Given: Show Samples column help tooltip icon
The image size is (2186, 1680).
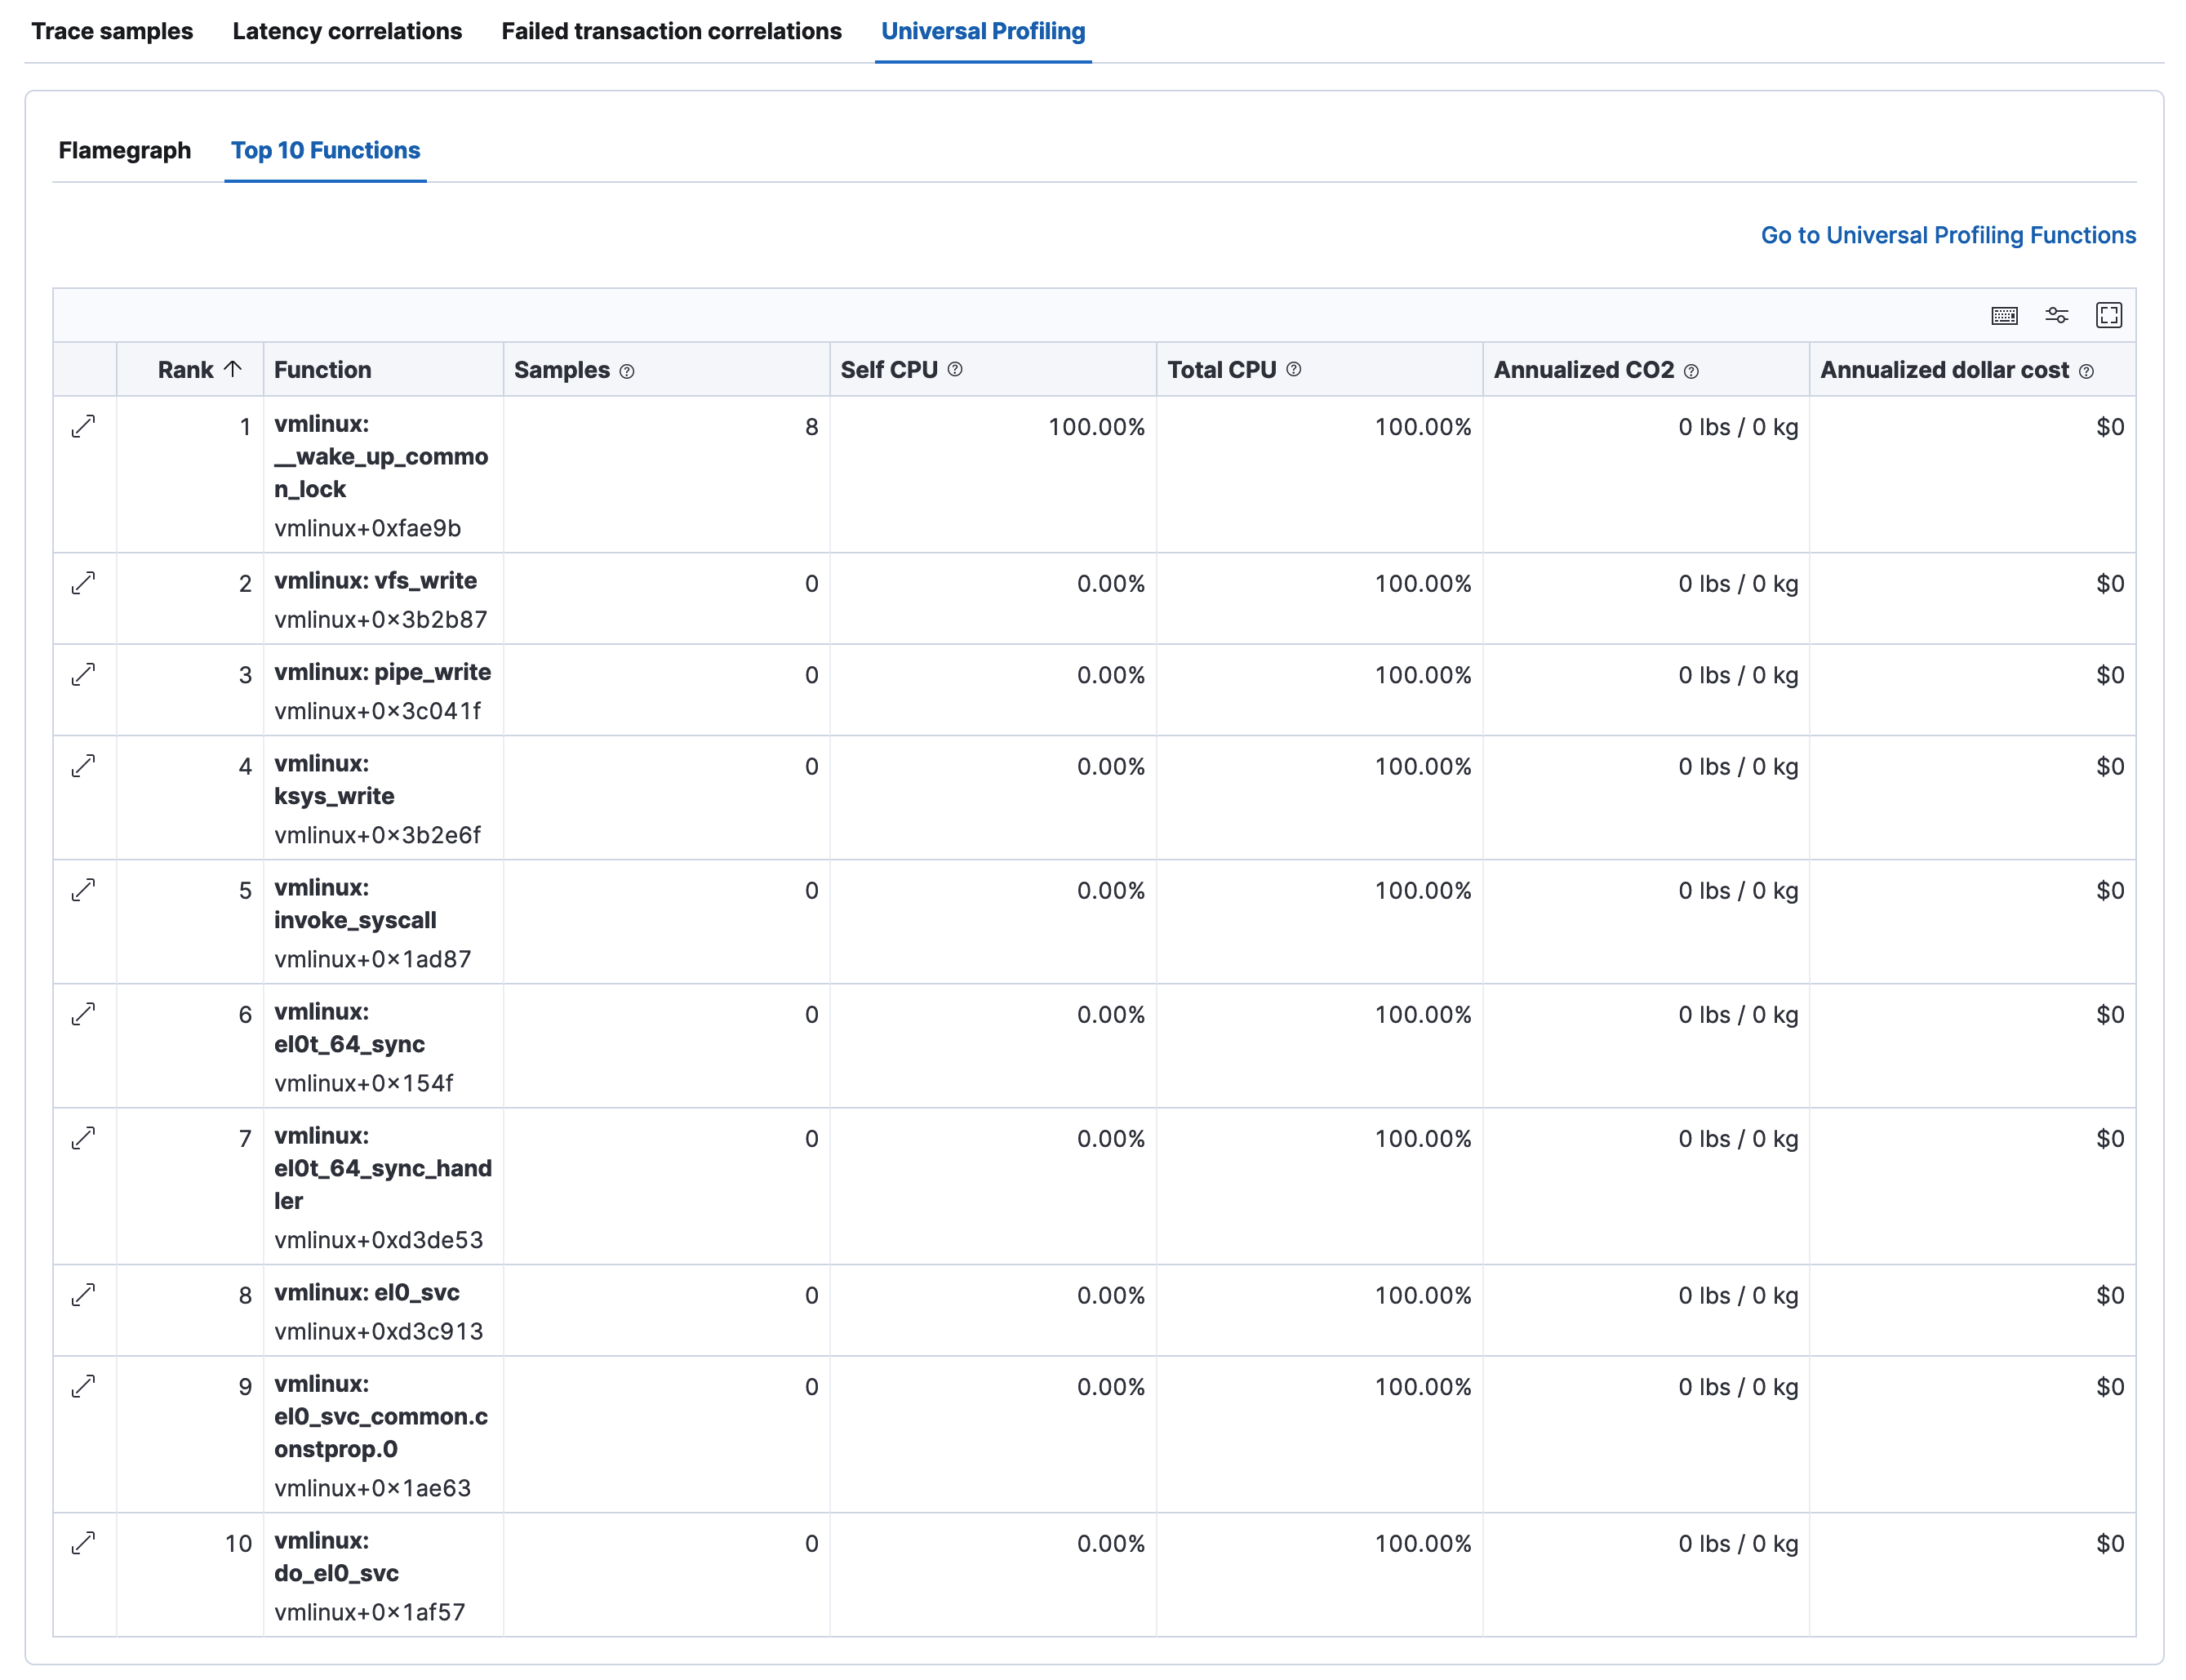Looking at the screenshot, I should pyautogui.click(x=627, y=372).
